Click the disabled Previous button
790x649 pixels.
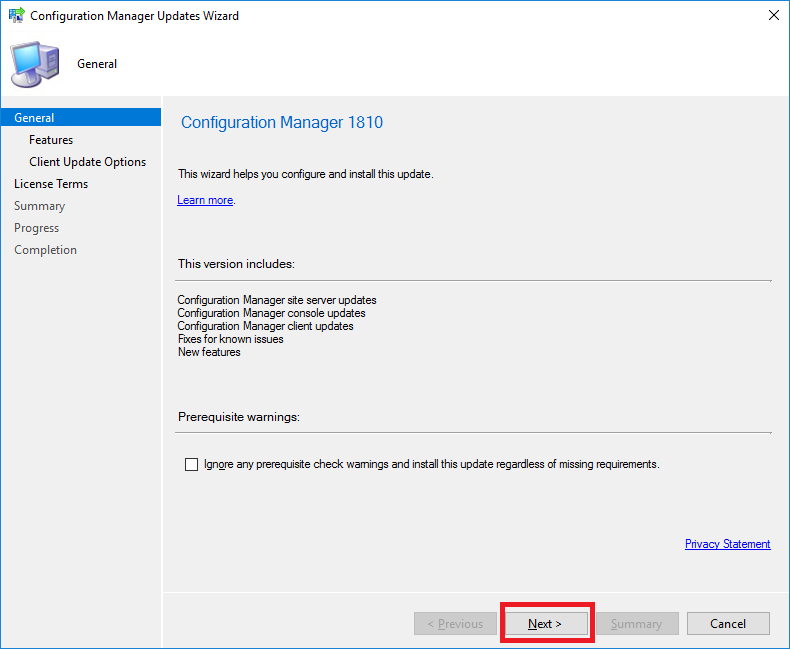455,623
